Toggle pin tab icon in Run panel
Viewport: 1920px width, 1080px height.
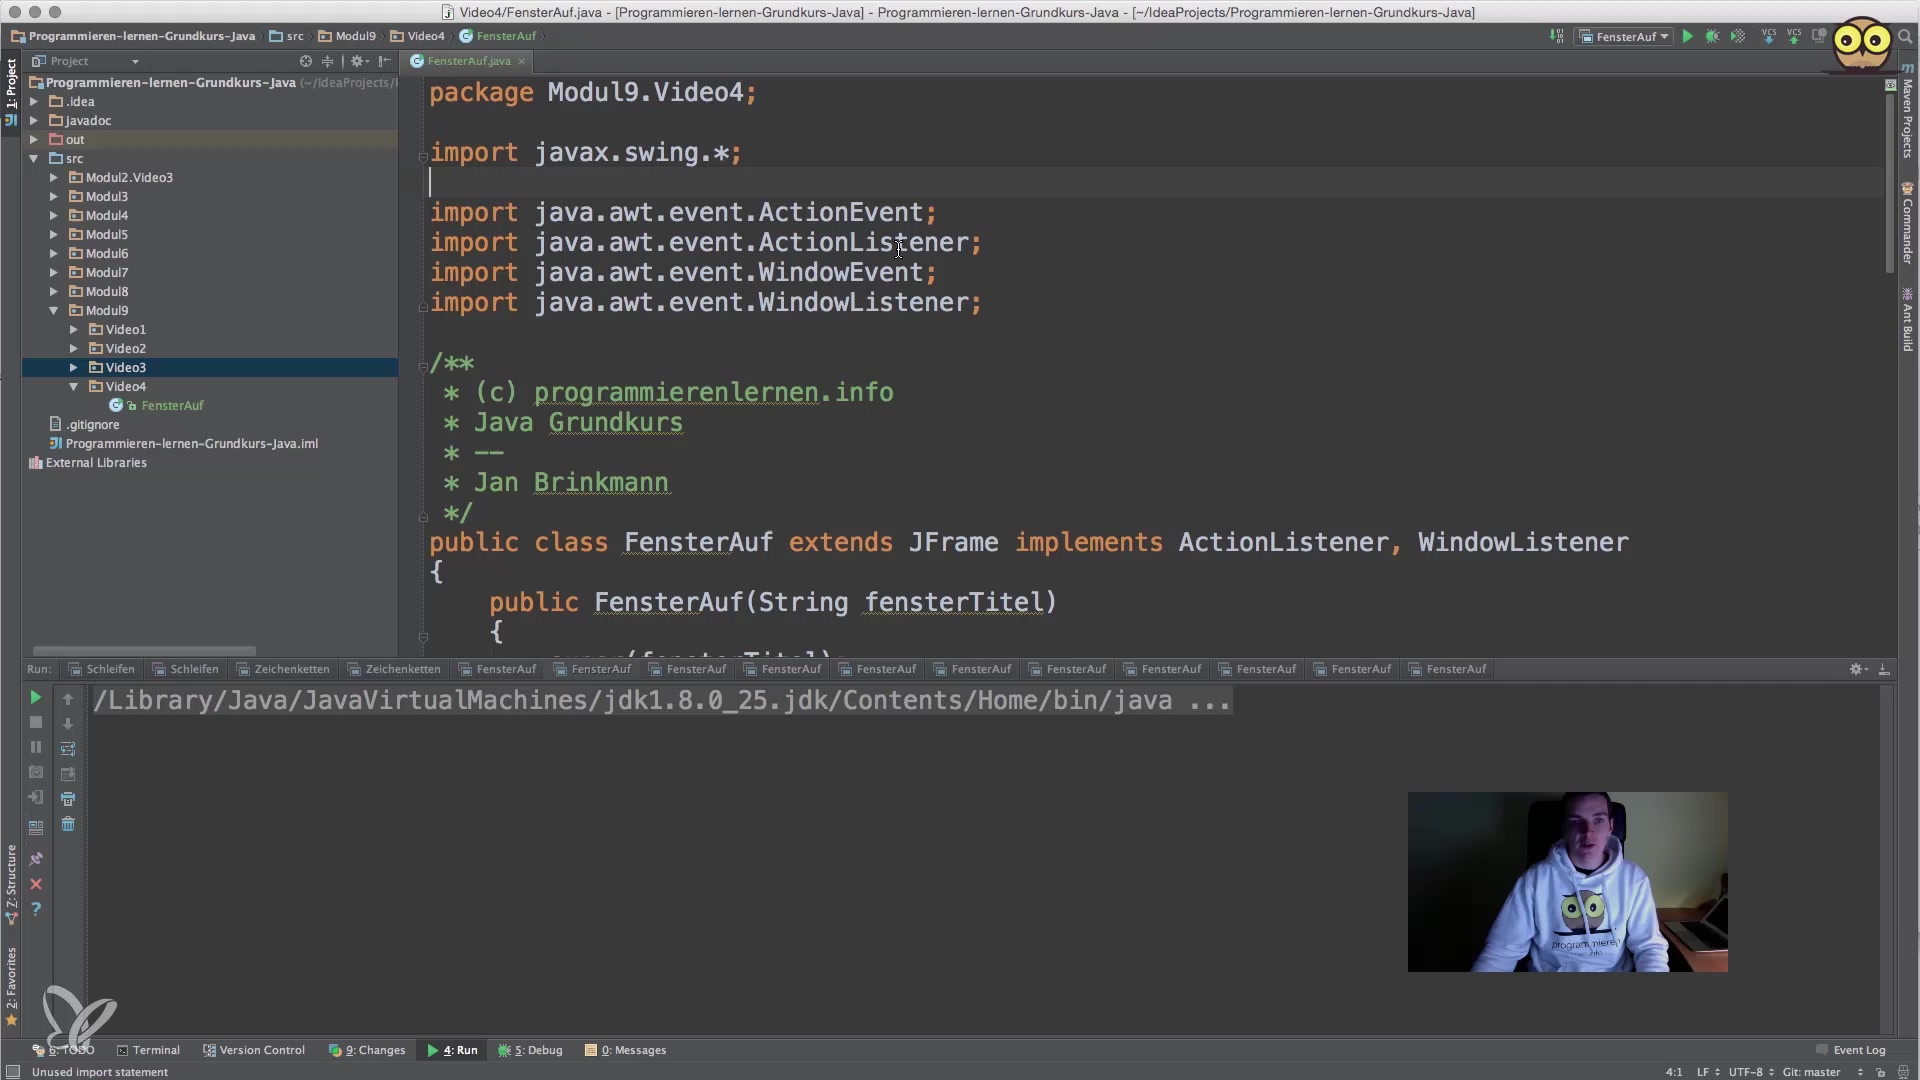(x=36, y=859)
